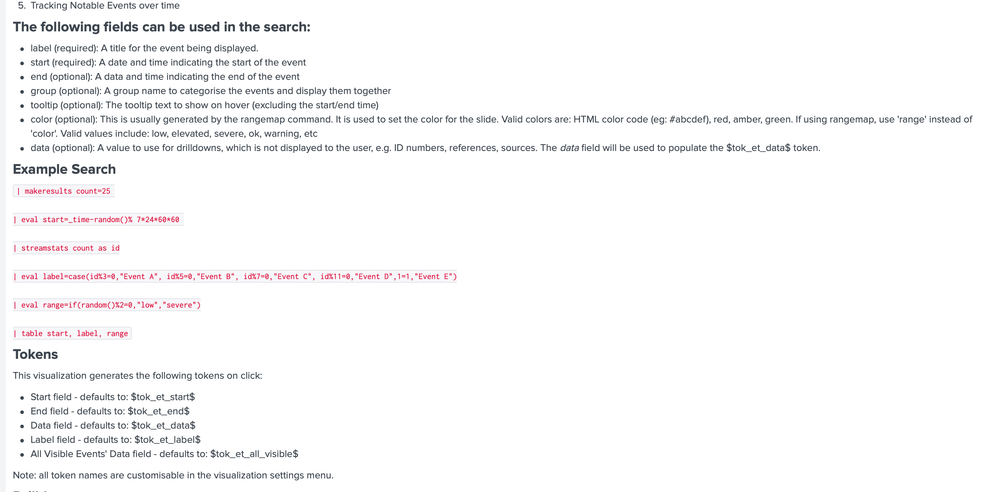998x492 pixels.
Task: Click the 'group (optional)' field description
Action: click(x=210, y=91)
